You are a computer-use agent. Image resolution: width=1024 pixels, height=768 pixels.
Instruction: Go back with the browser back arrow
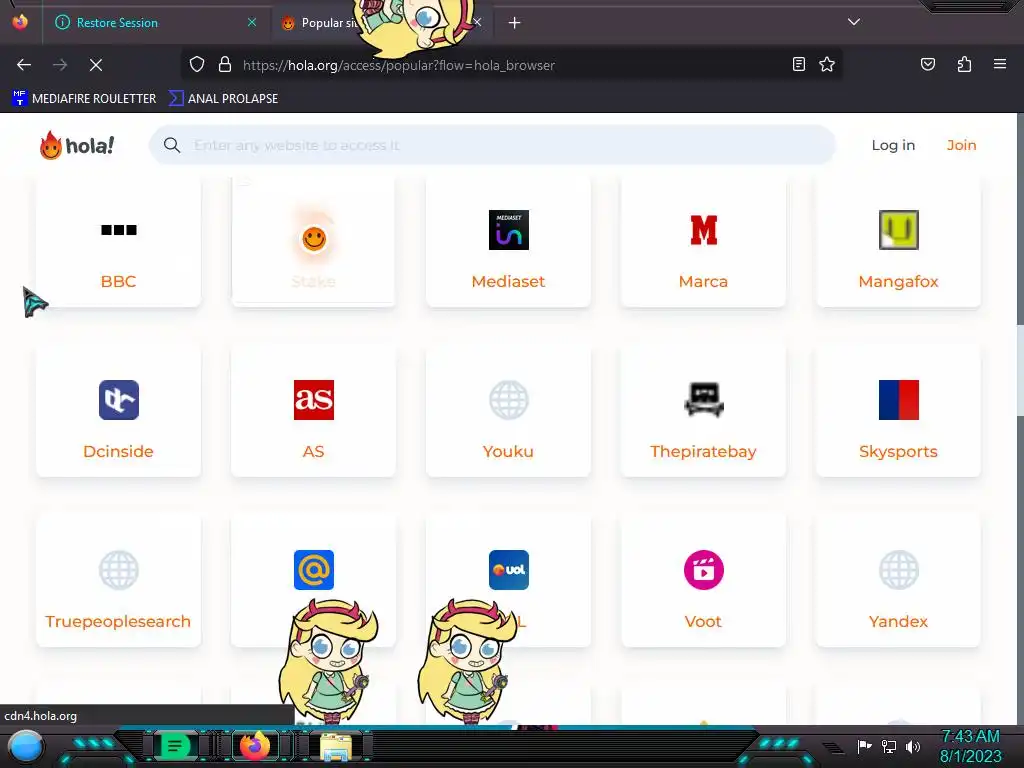(x=24, y=65)
